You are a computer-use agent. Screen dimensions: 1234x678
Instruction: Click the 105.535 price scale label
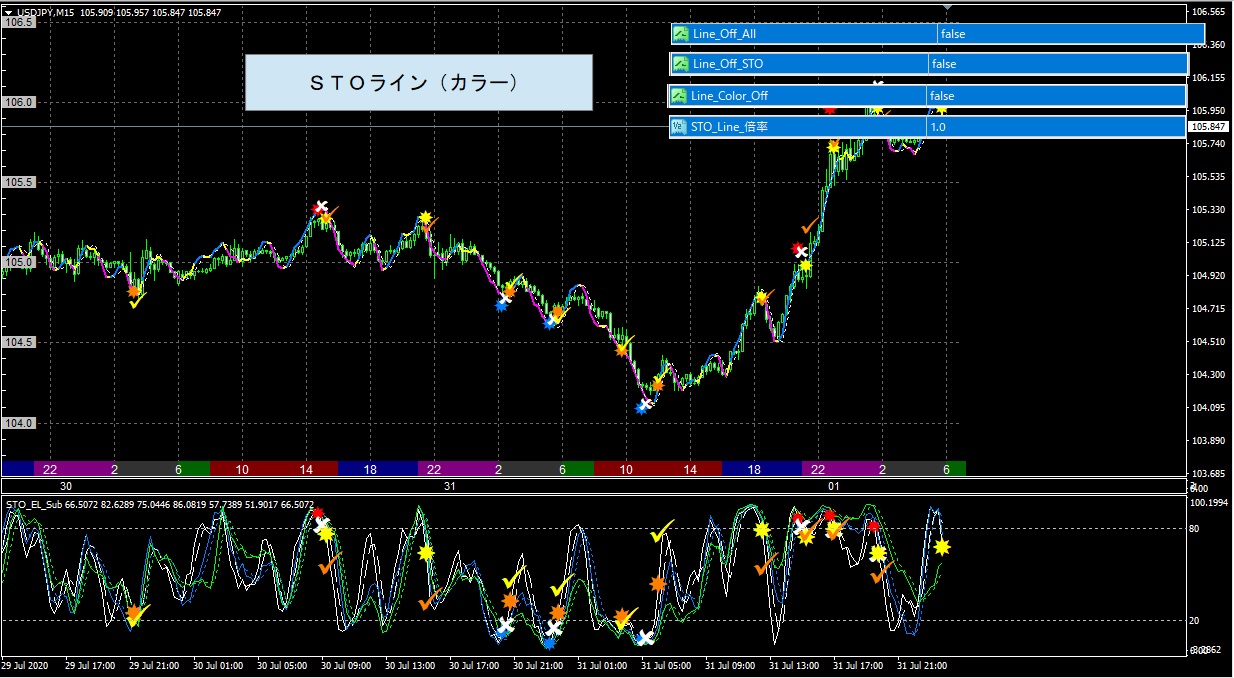coord(1209,177)
